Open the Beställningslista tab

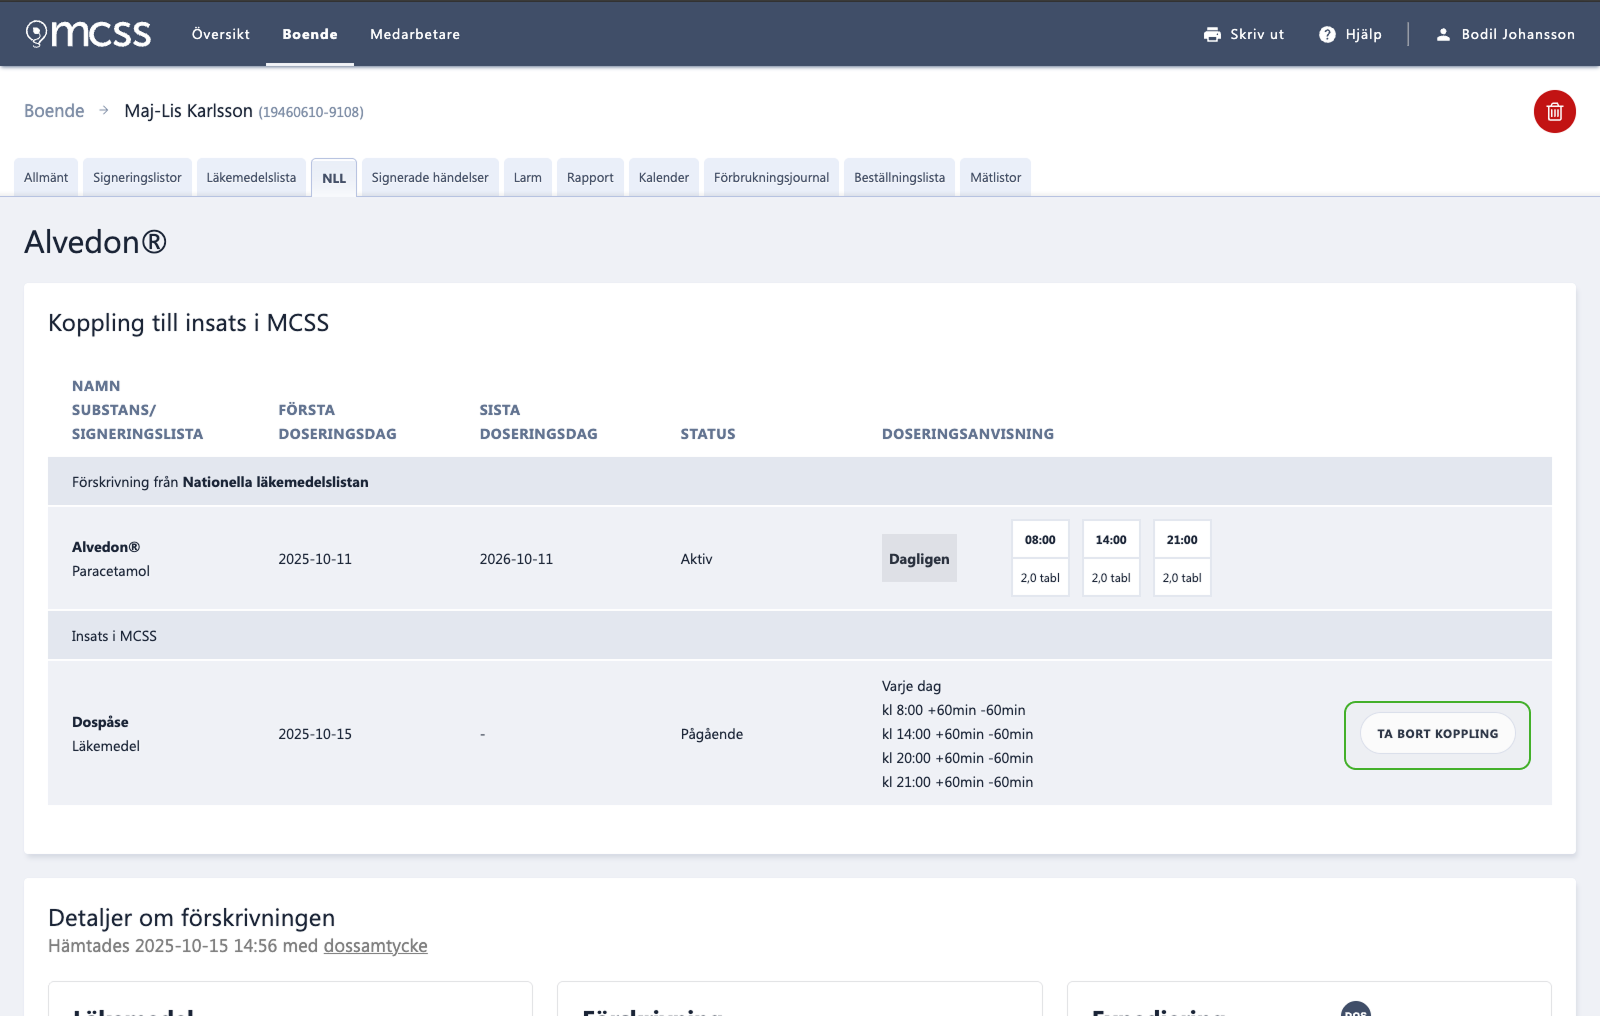click(899, 177)
